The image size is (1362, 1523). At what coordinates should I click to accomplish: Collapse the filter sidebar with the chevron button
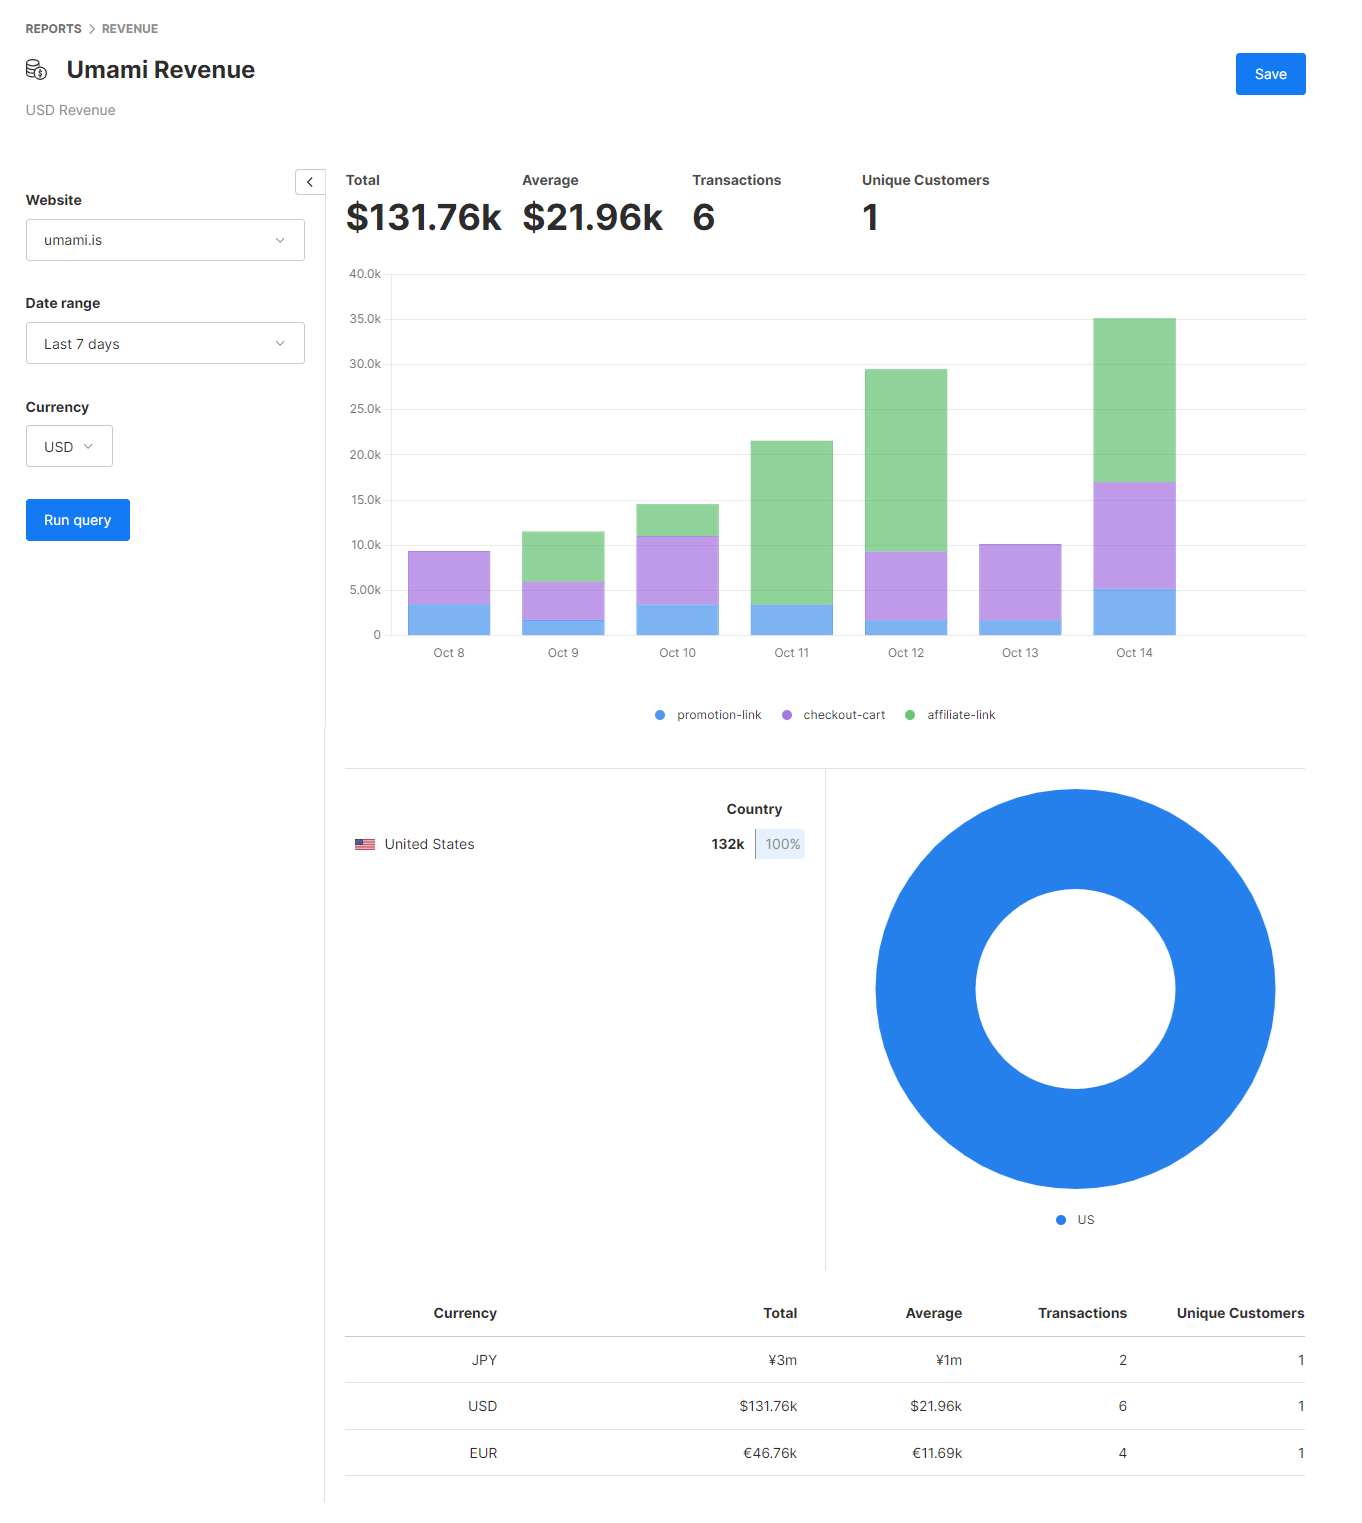tap(310, 182)
